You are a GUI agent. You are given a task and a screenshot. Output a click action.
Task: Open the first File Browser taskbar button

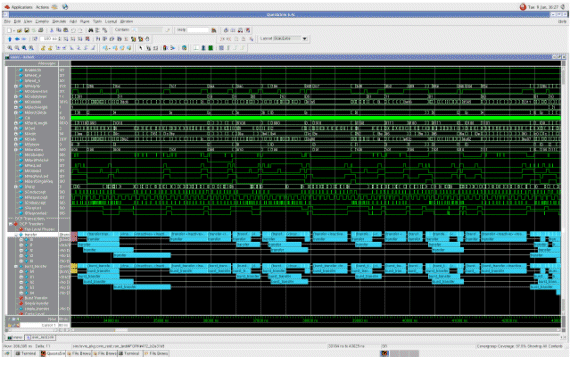(79, 353)
